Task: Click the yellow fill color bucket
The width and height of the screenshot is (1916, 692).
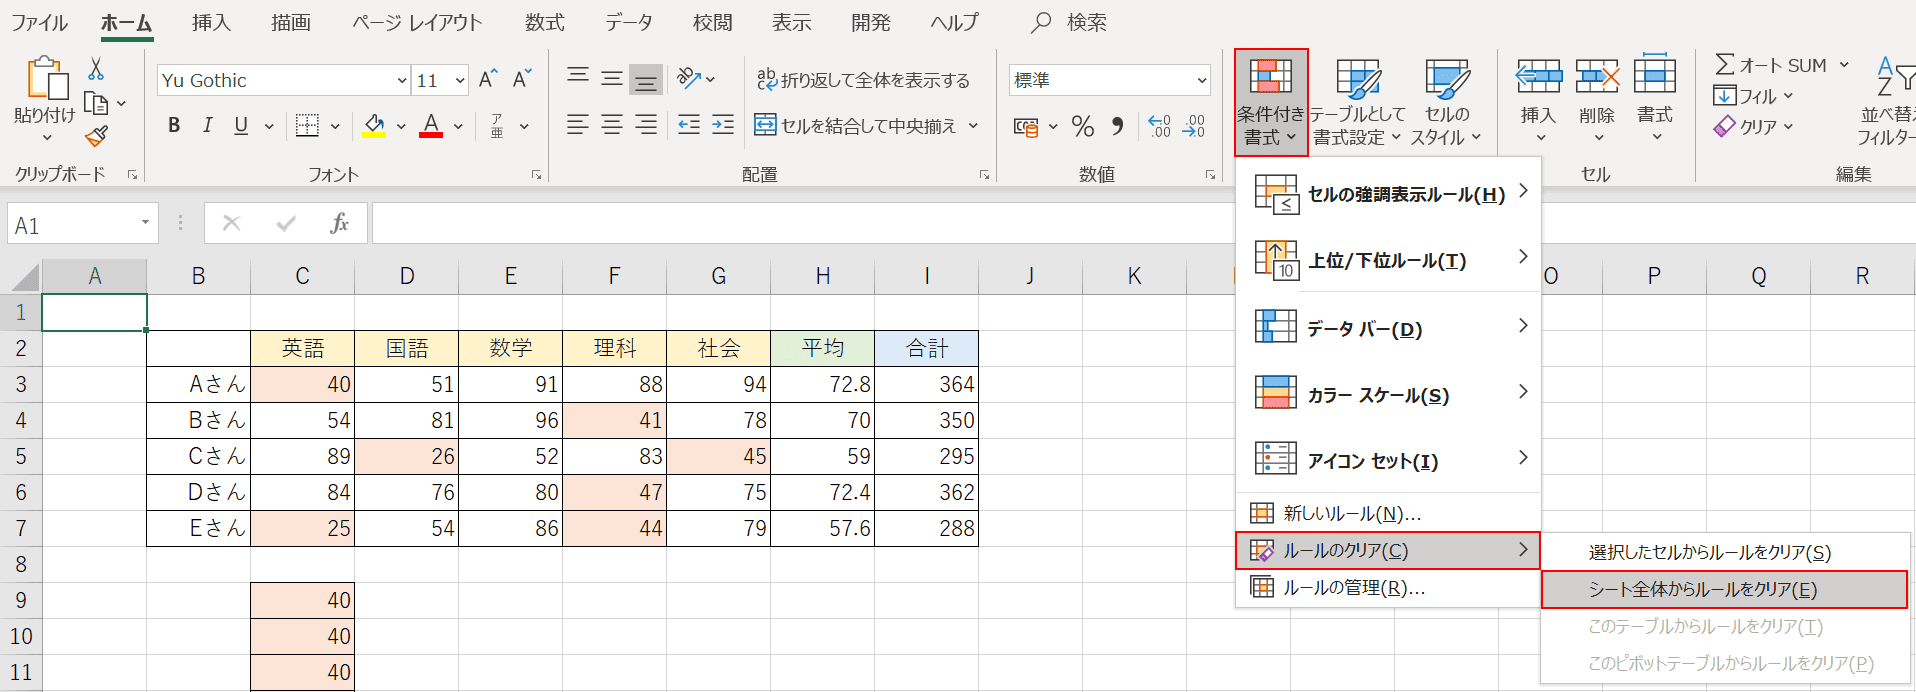Action: 374,125
